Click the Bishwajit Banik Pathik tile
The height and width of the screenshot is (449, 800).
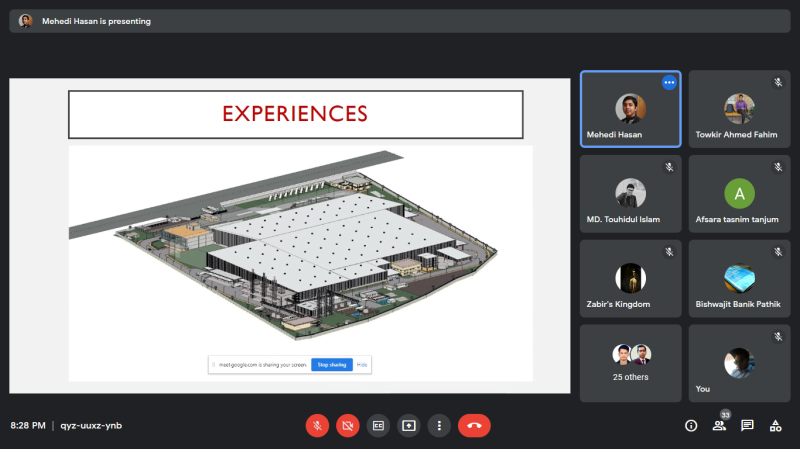click(x=739, y=278)
